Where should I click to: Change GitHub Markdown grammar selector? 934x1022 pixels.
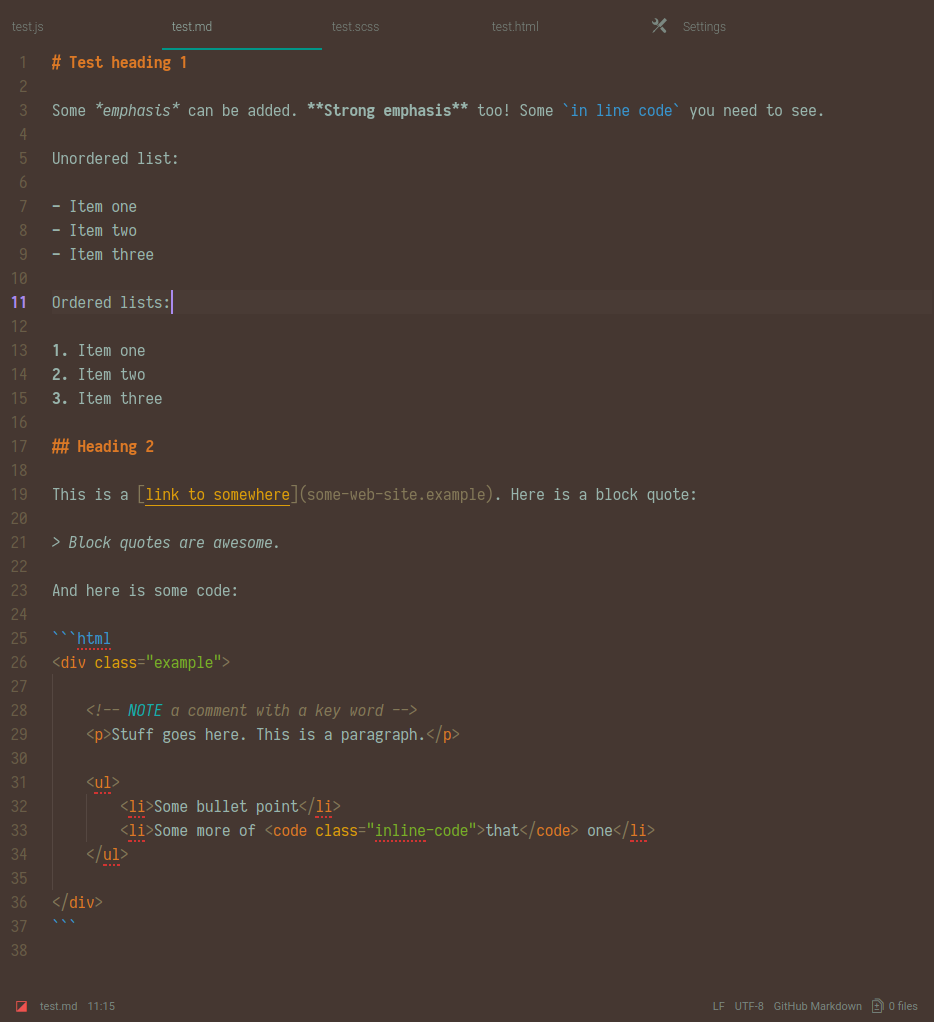point(817,1006)
